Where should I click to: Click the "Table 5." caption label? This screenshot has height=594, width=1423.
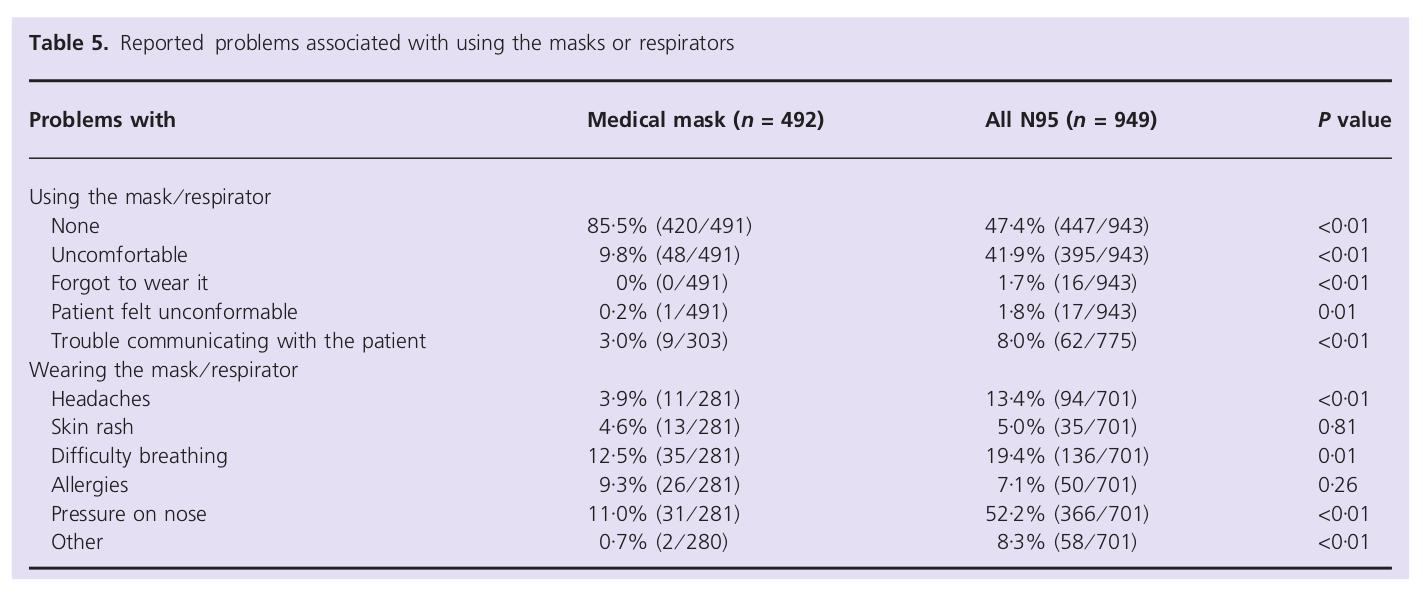68,43
